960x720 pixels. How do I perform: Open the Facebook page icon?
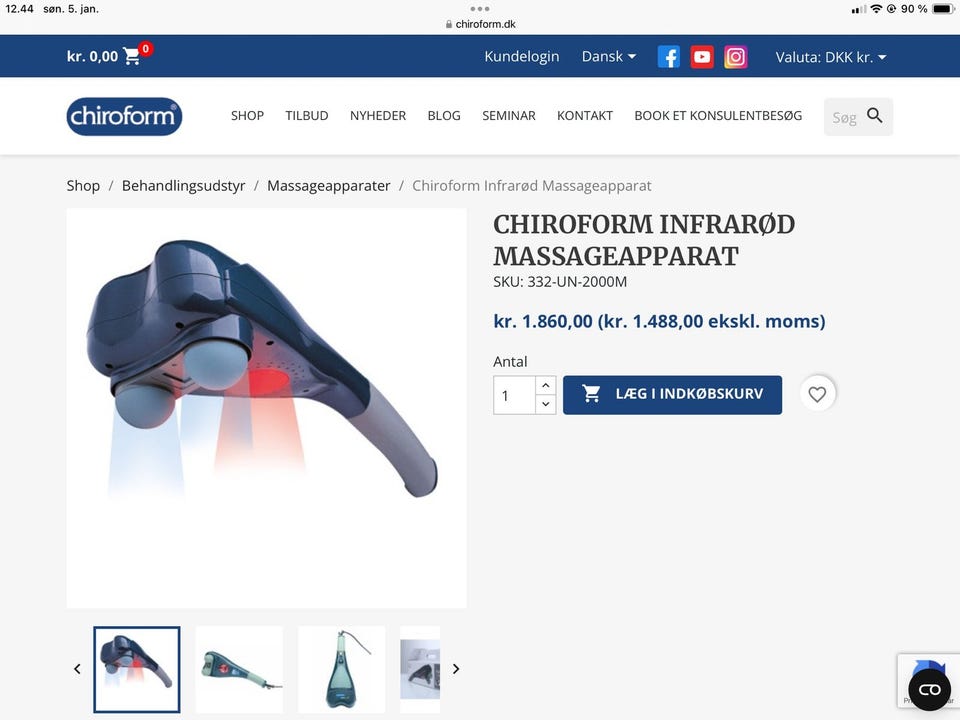[669, 57]
